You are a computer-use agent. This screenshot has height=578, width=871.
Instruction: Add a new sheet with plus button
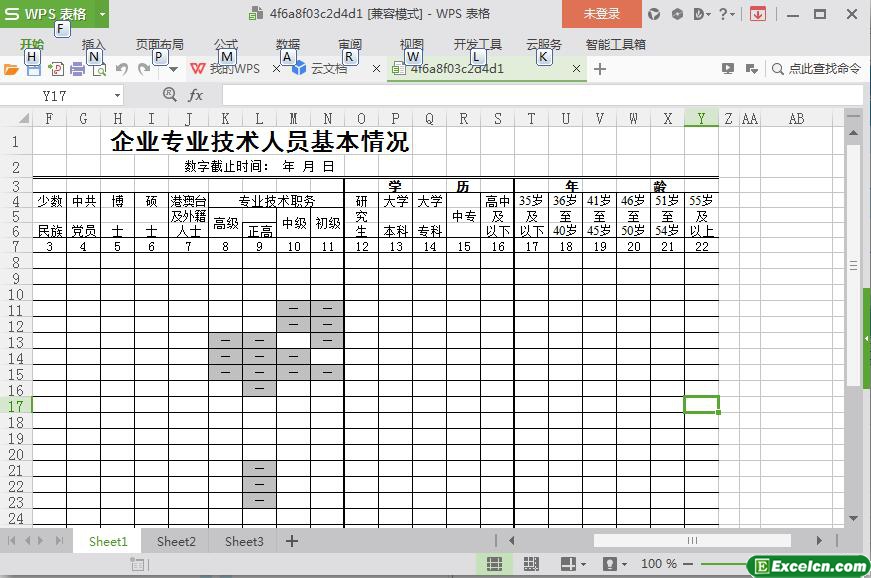coord(292,541)
